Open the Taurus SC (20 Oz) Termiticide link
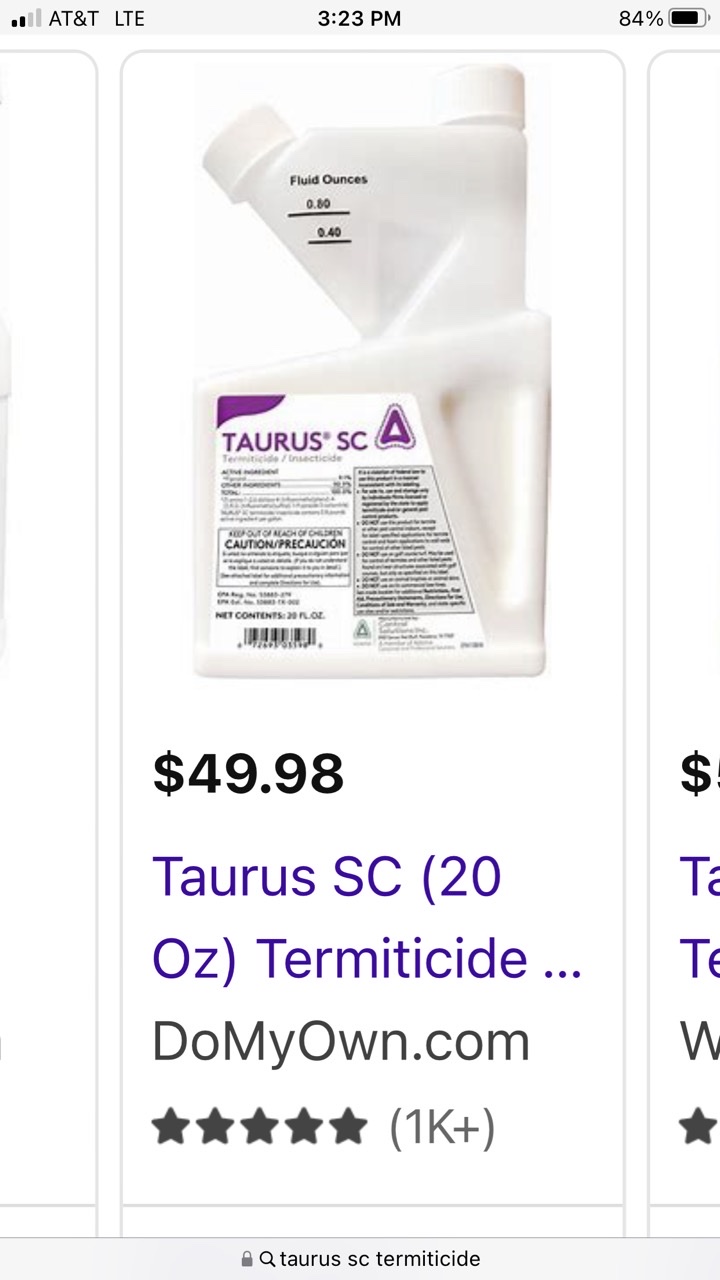720x1280 pixels. [x=367, y=917]
